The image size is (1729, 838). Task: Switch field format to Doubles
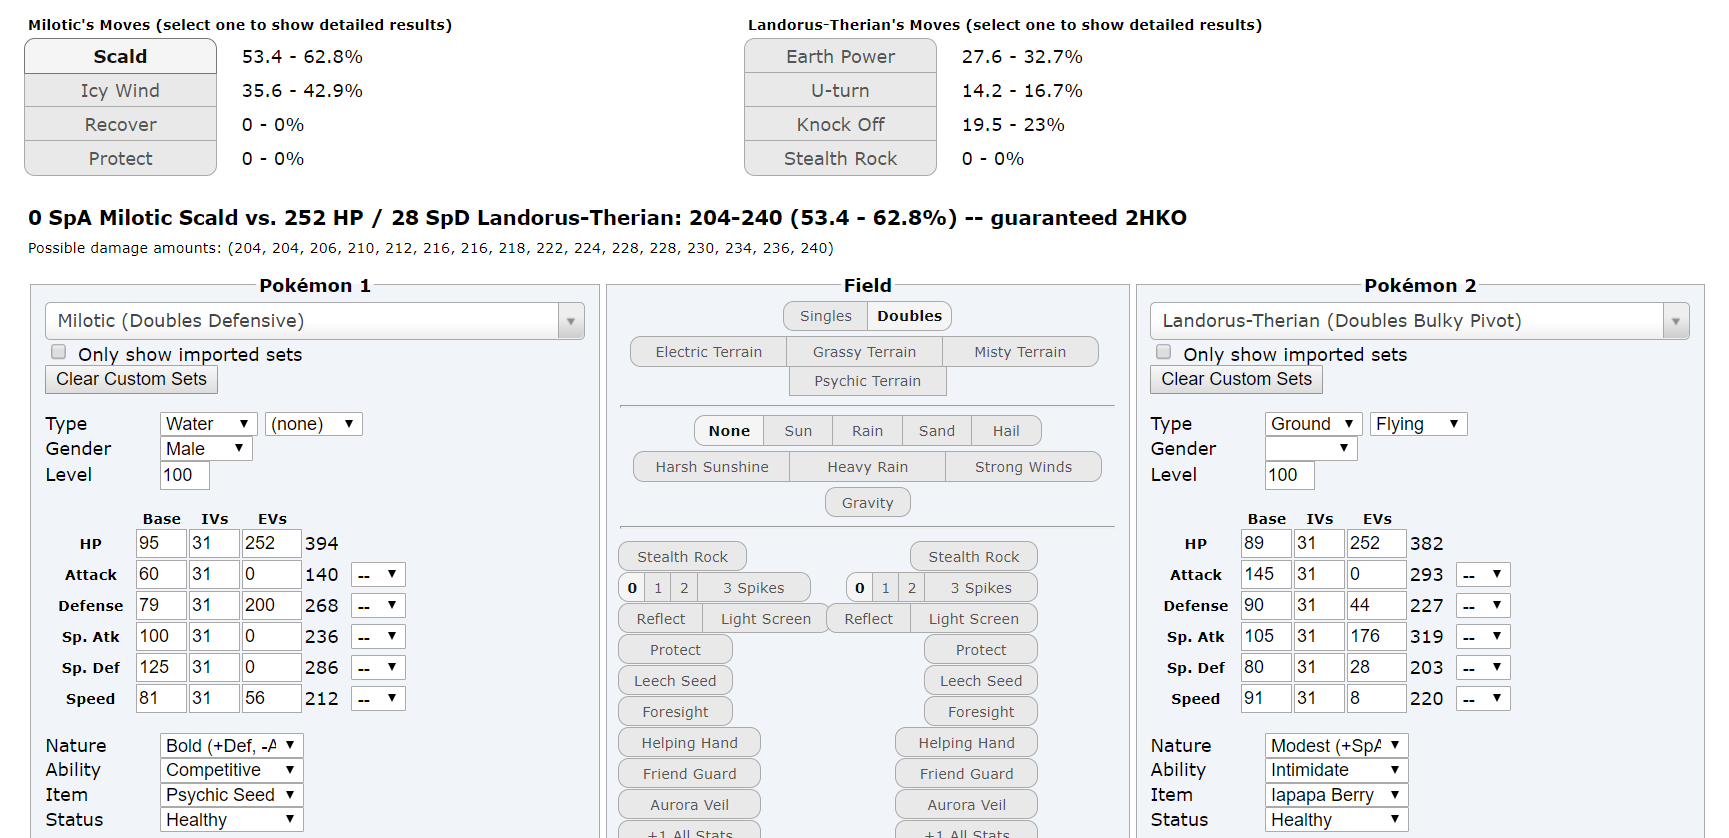pos(909,316)
